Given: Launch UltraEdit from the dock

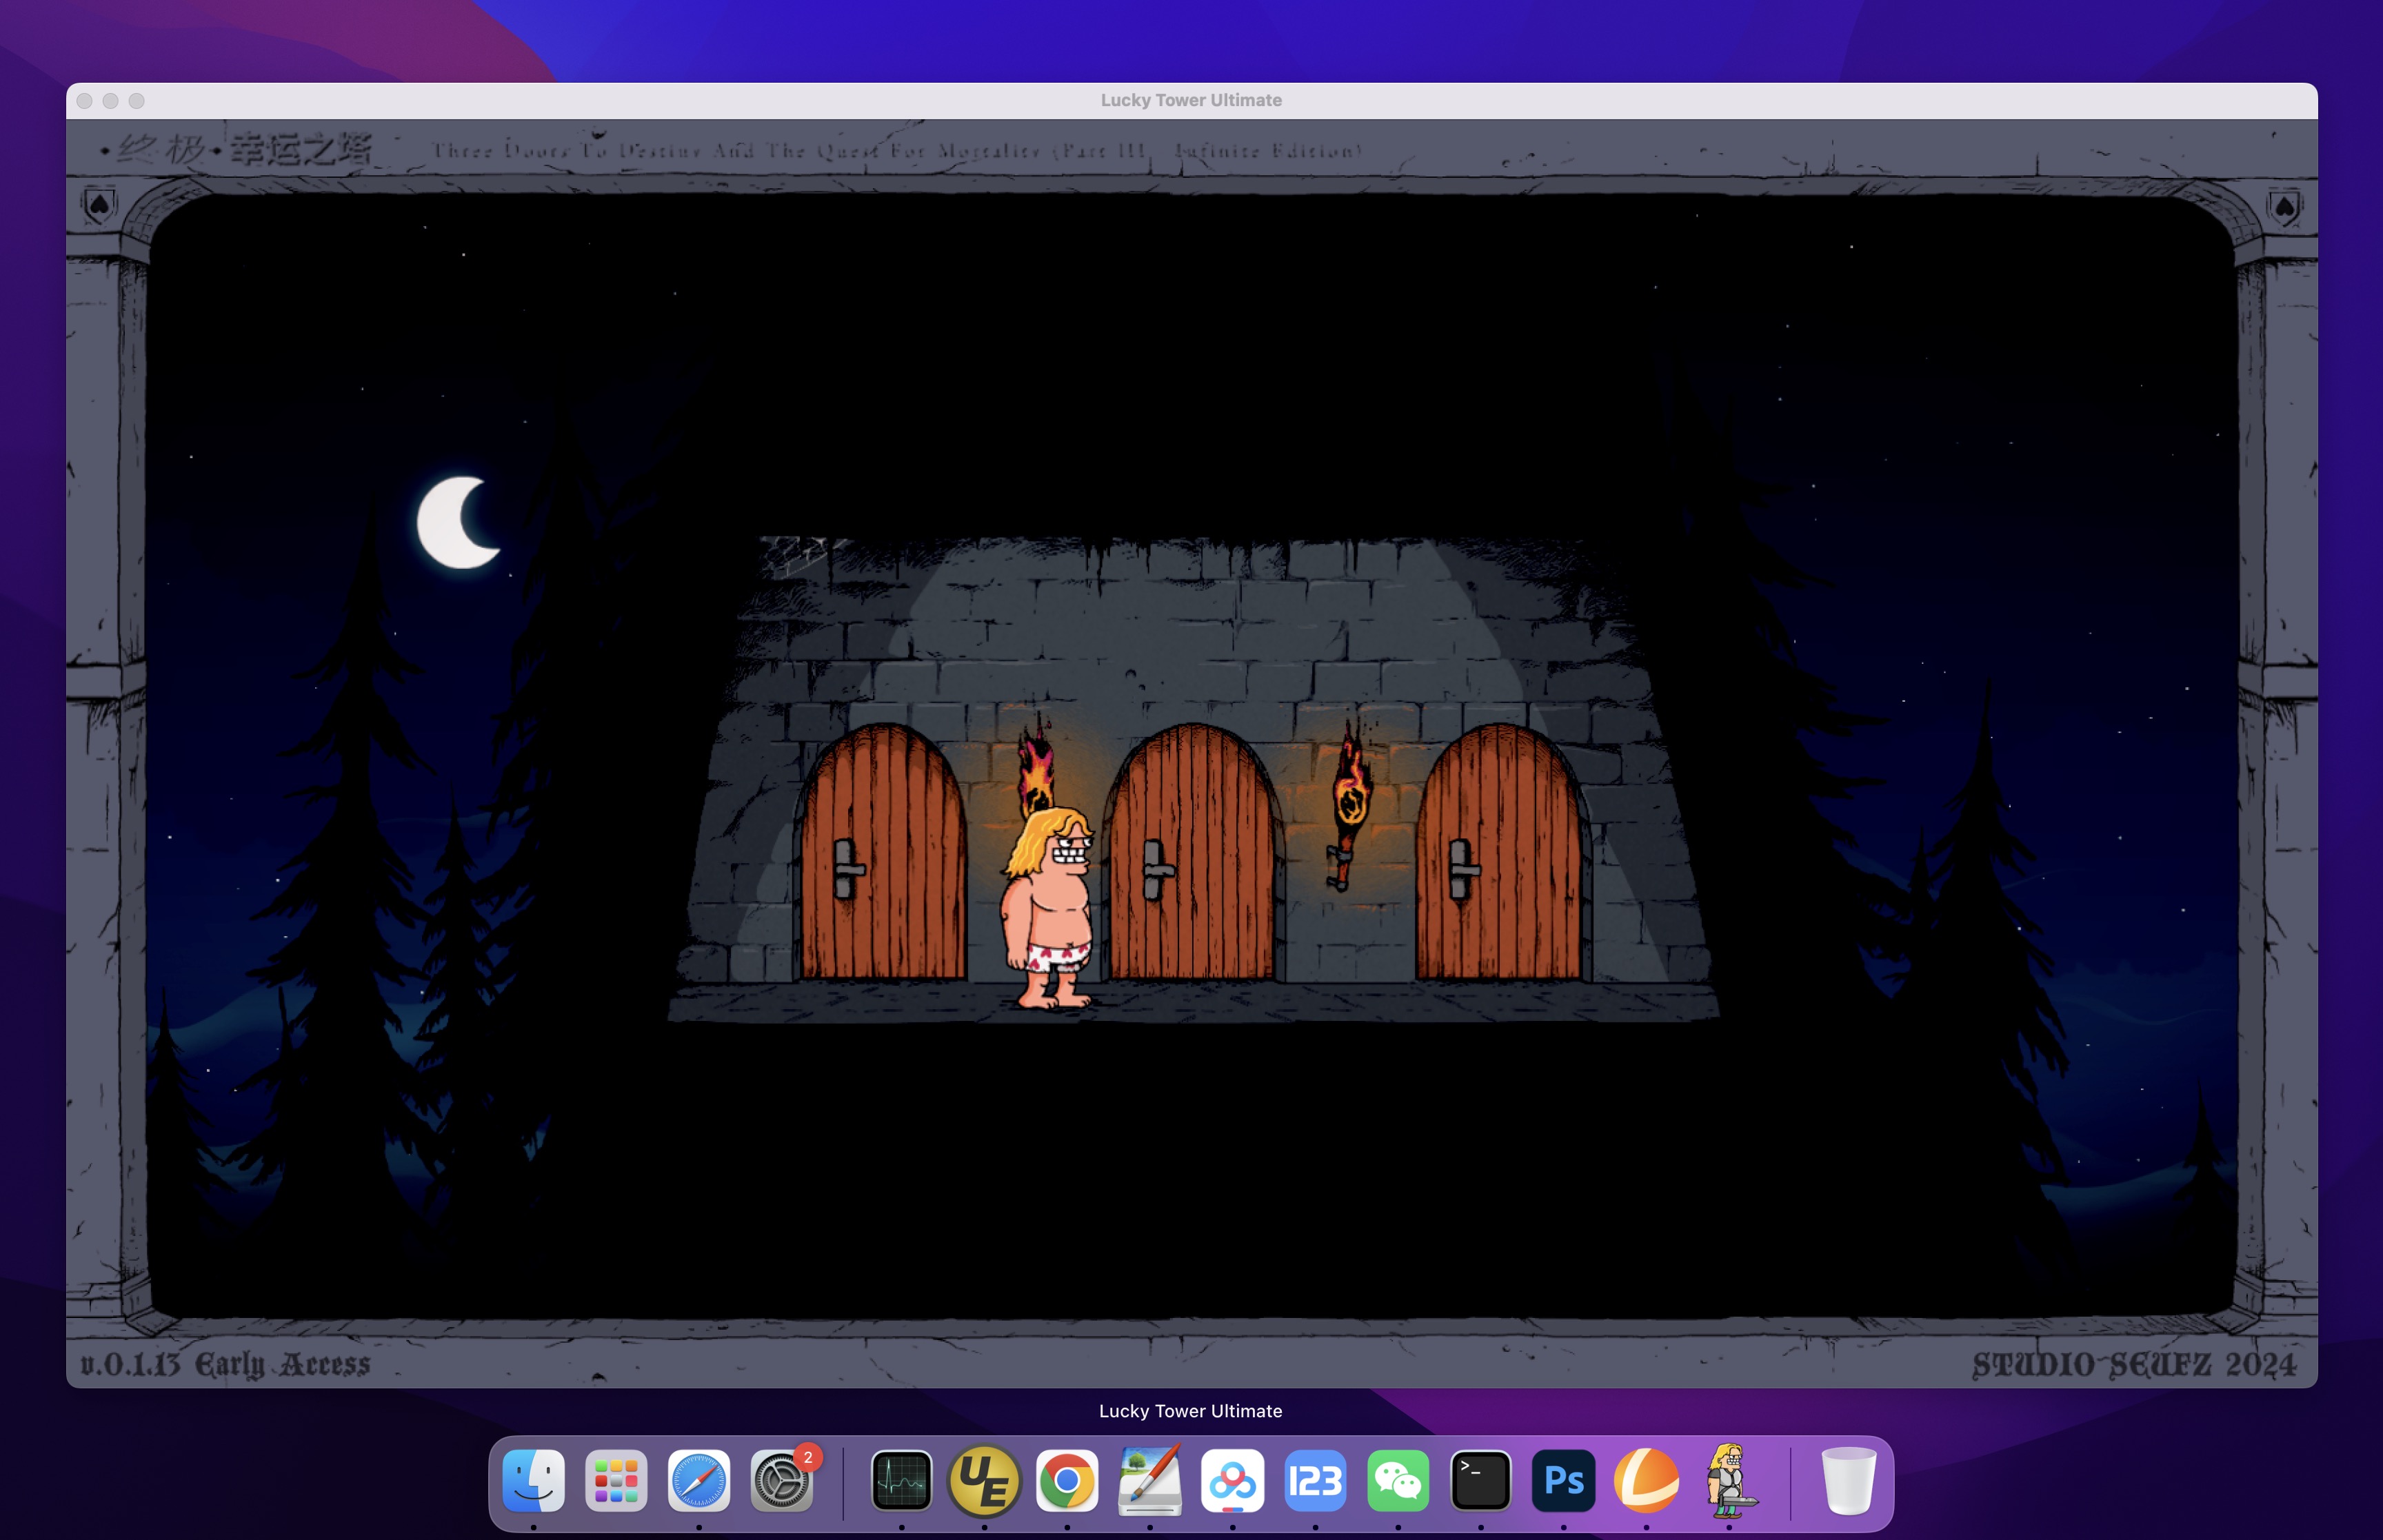Looking at the screenshot, I should pos(984,1480).
